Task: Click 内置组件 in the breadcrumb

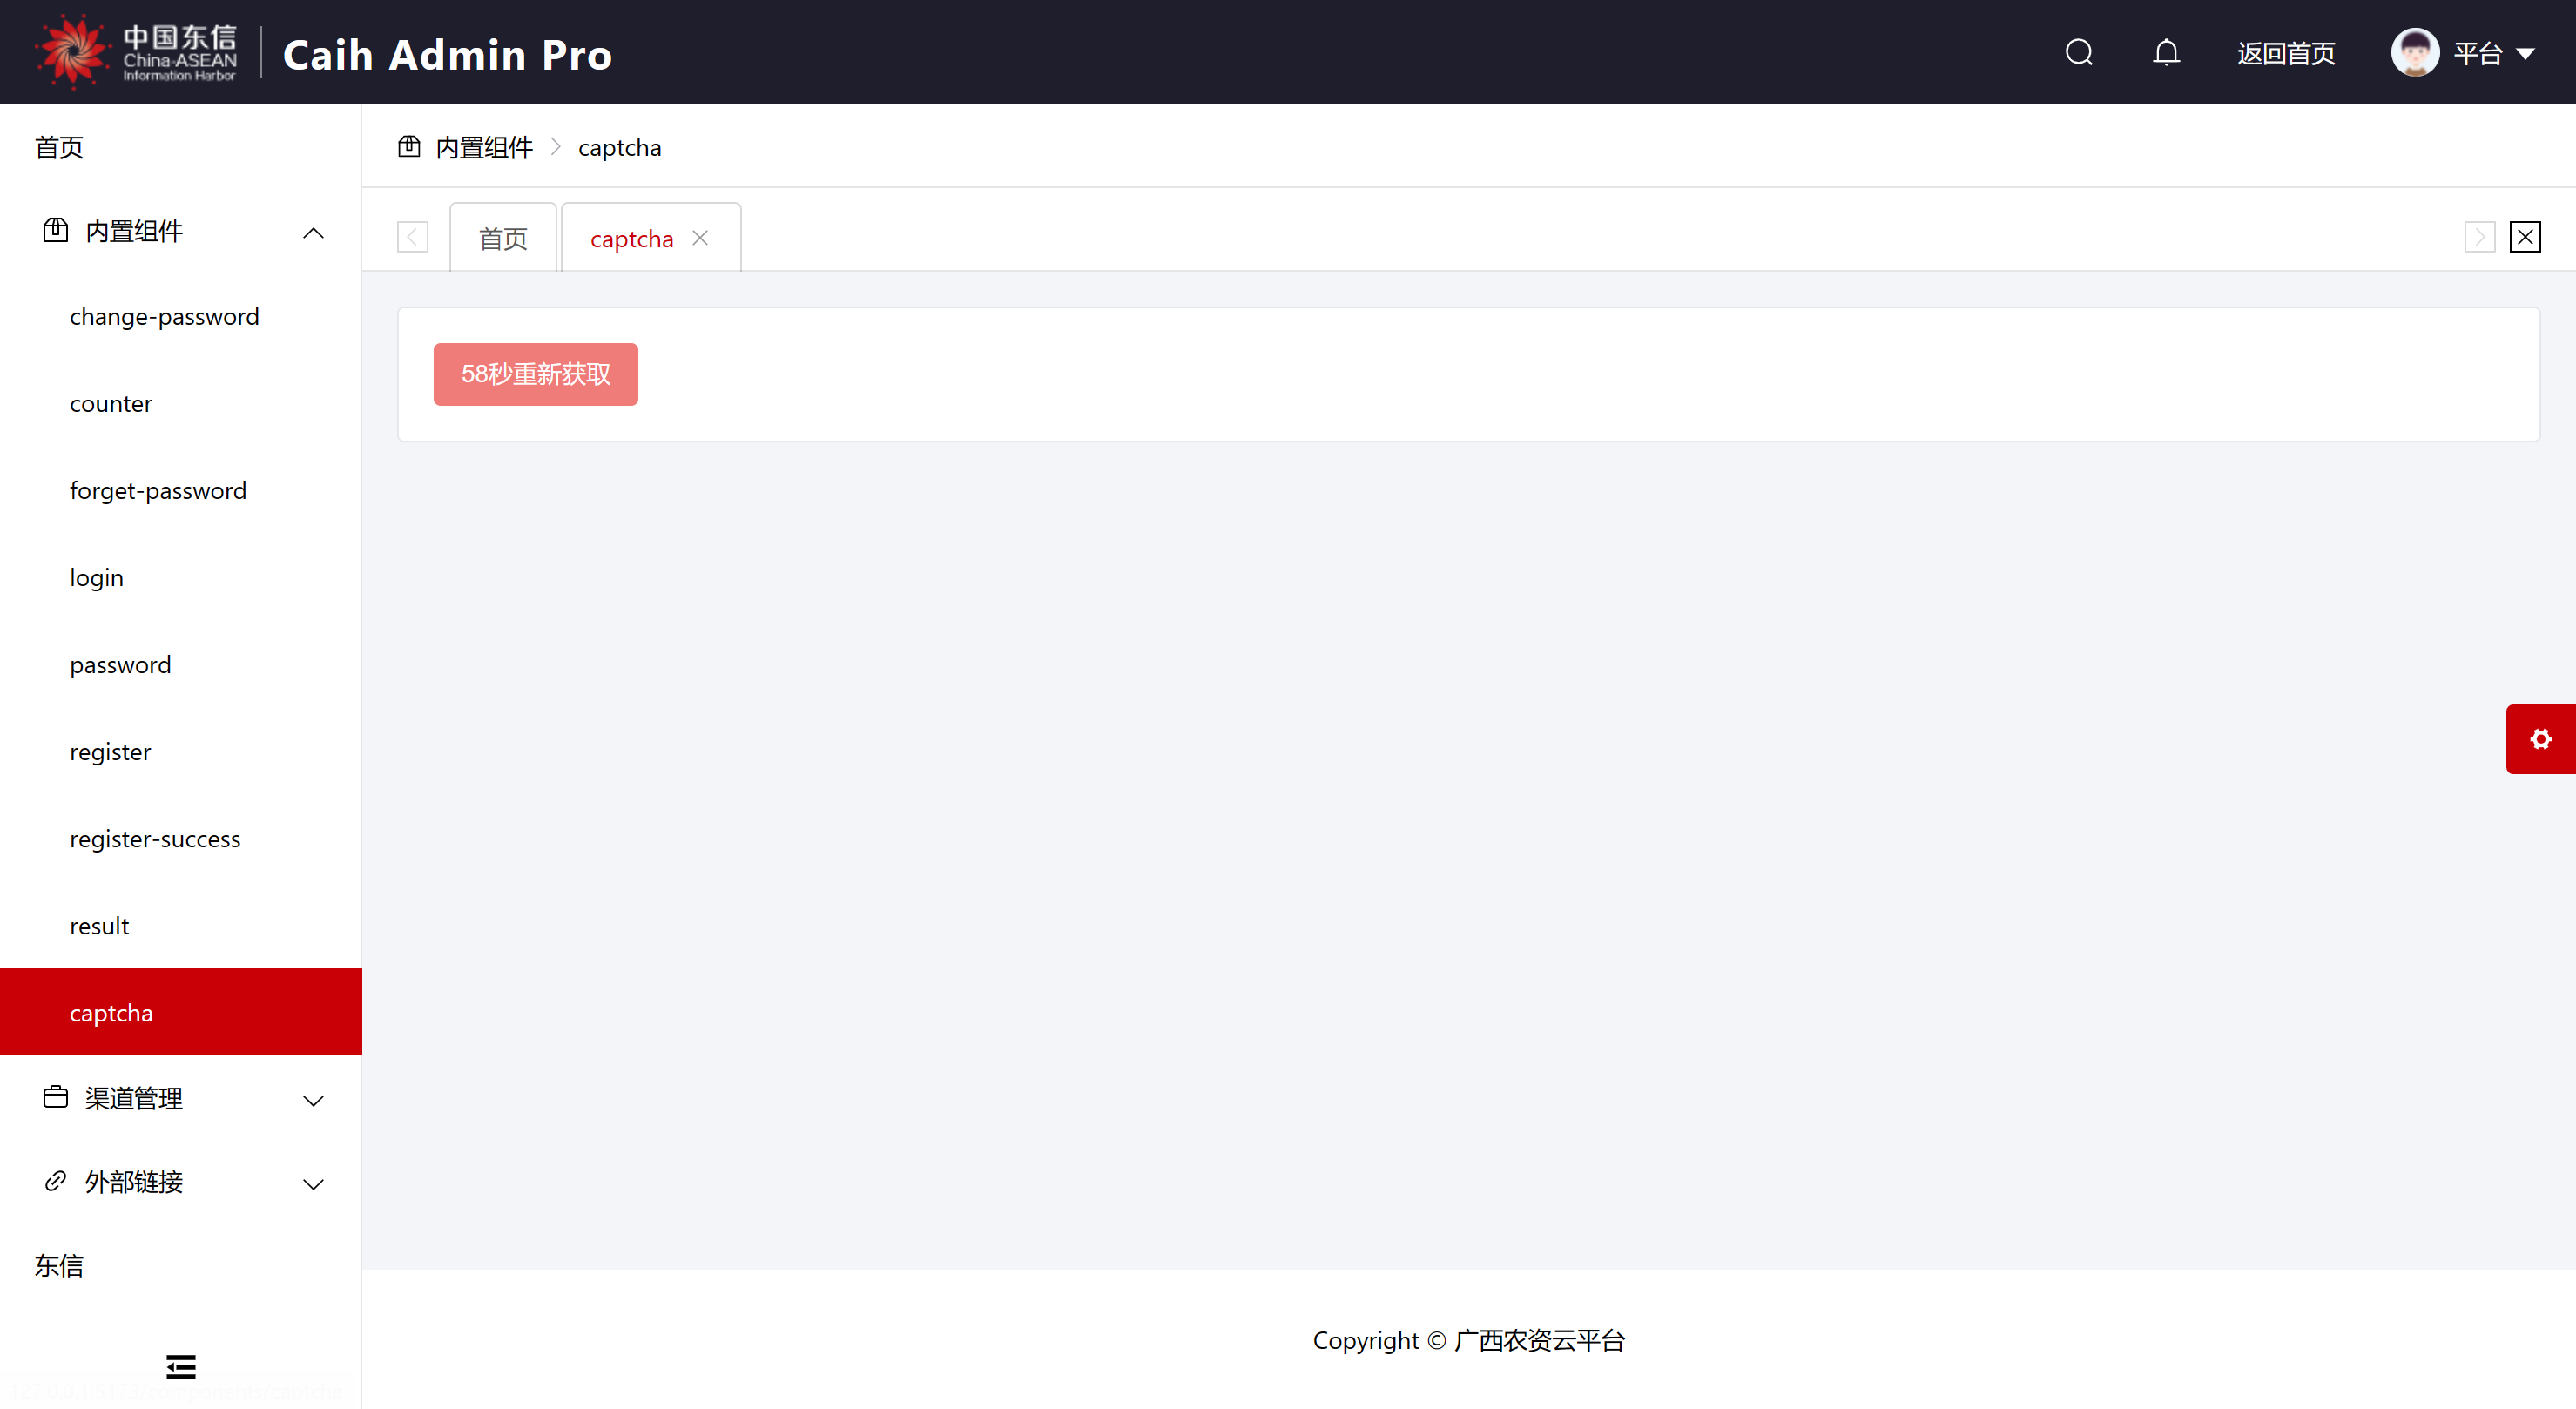Action: point(484,148)
